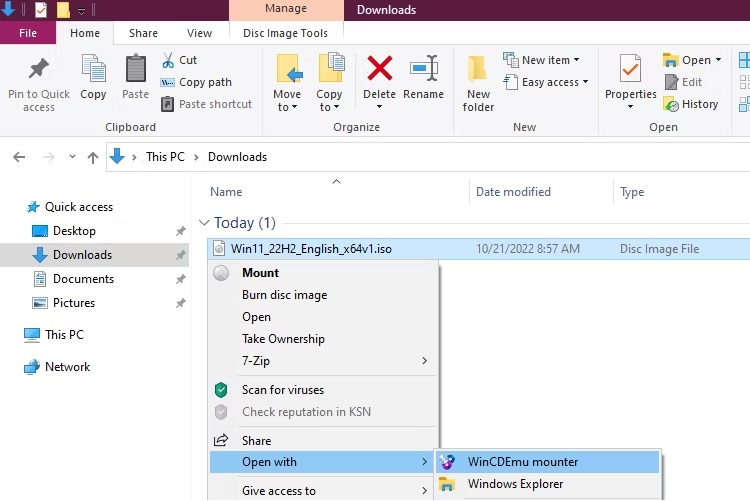Viewport: 750px width, 501px height.
Task: Select WinCDEmu mounter option
Action: [x=548, y=462]
